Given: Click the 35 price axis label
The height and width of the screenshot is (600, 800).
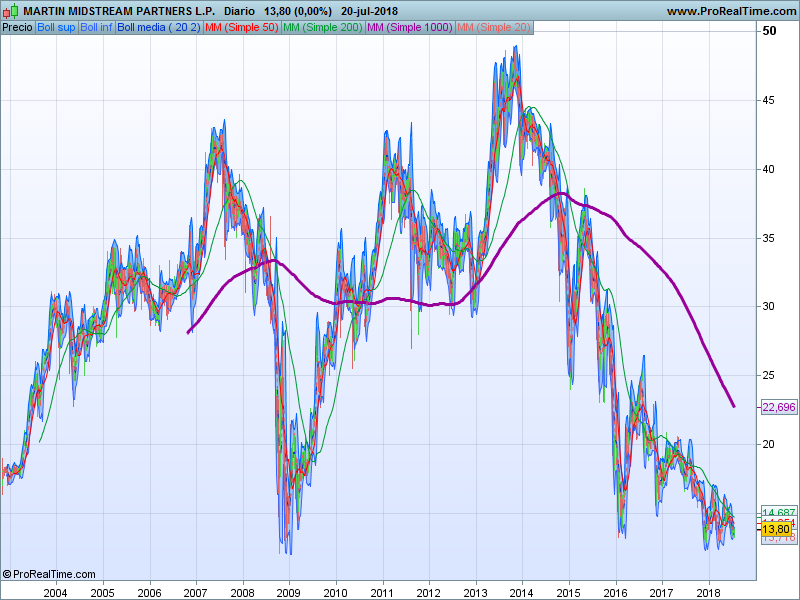Looking at the screenshot, I should coord(768,238).
